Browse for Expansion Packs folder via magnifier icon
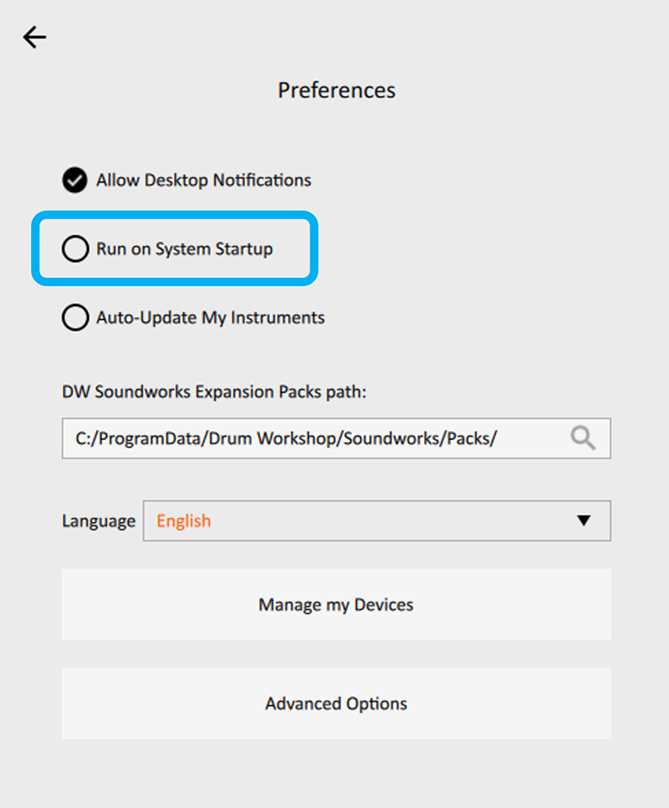The width and height of the screenshot is (669, 808). tap(583, 439)
